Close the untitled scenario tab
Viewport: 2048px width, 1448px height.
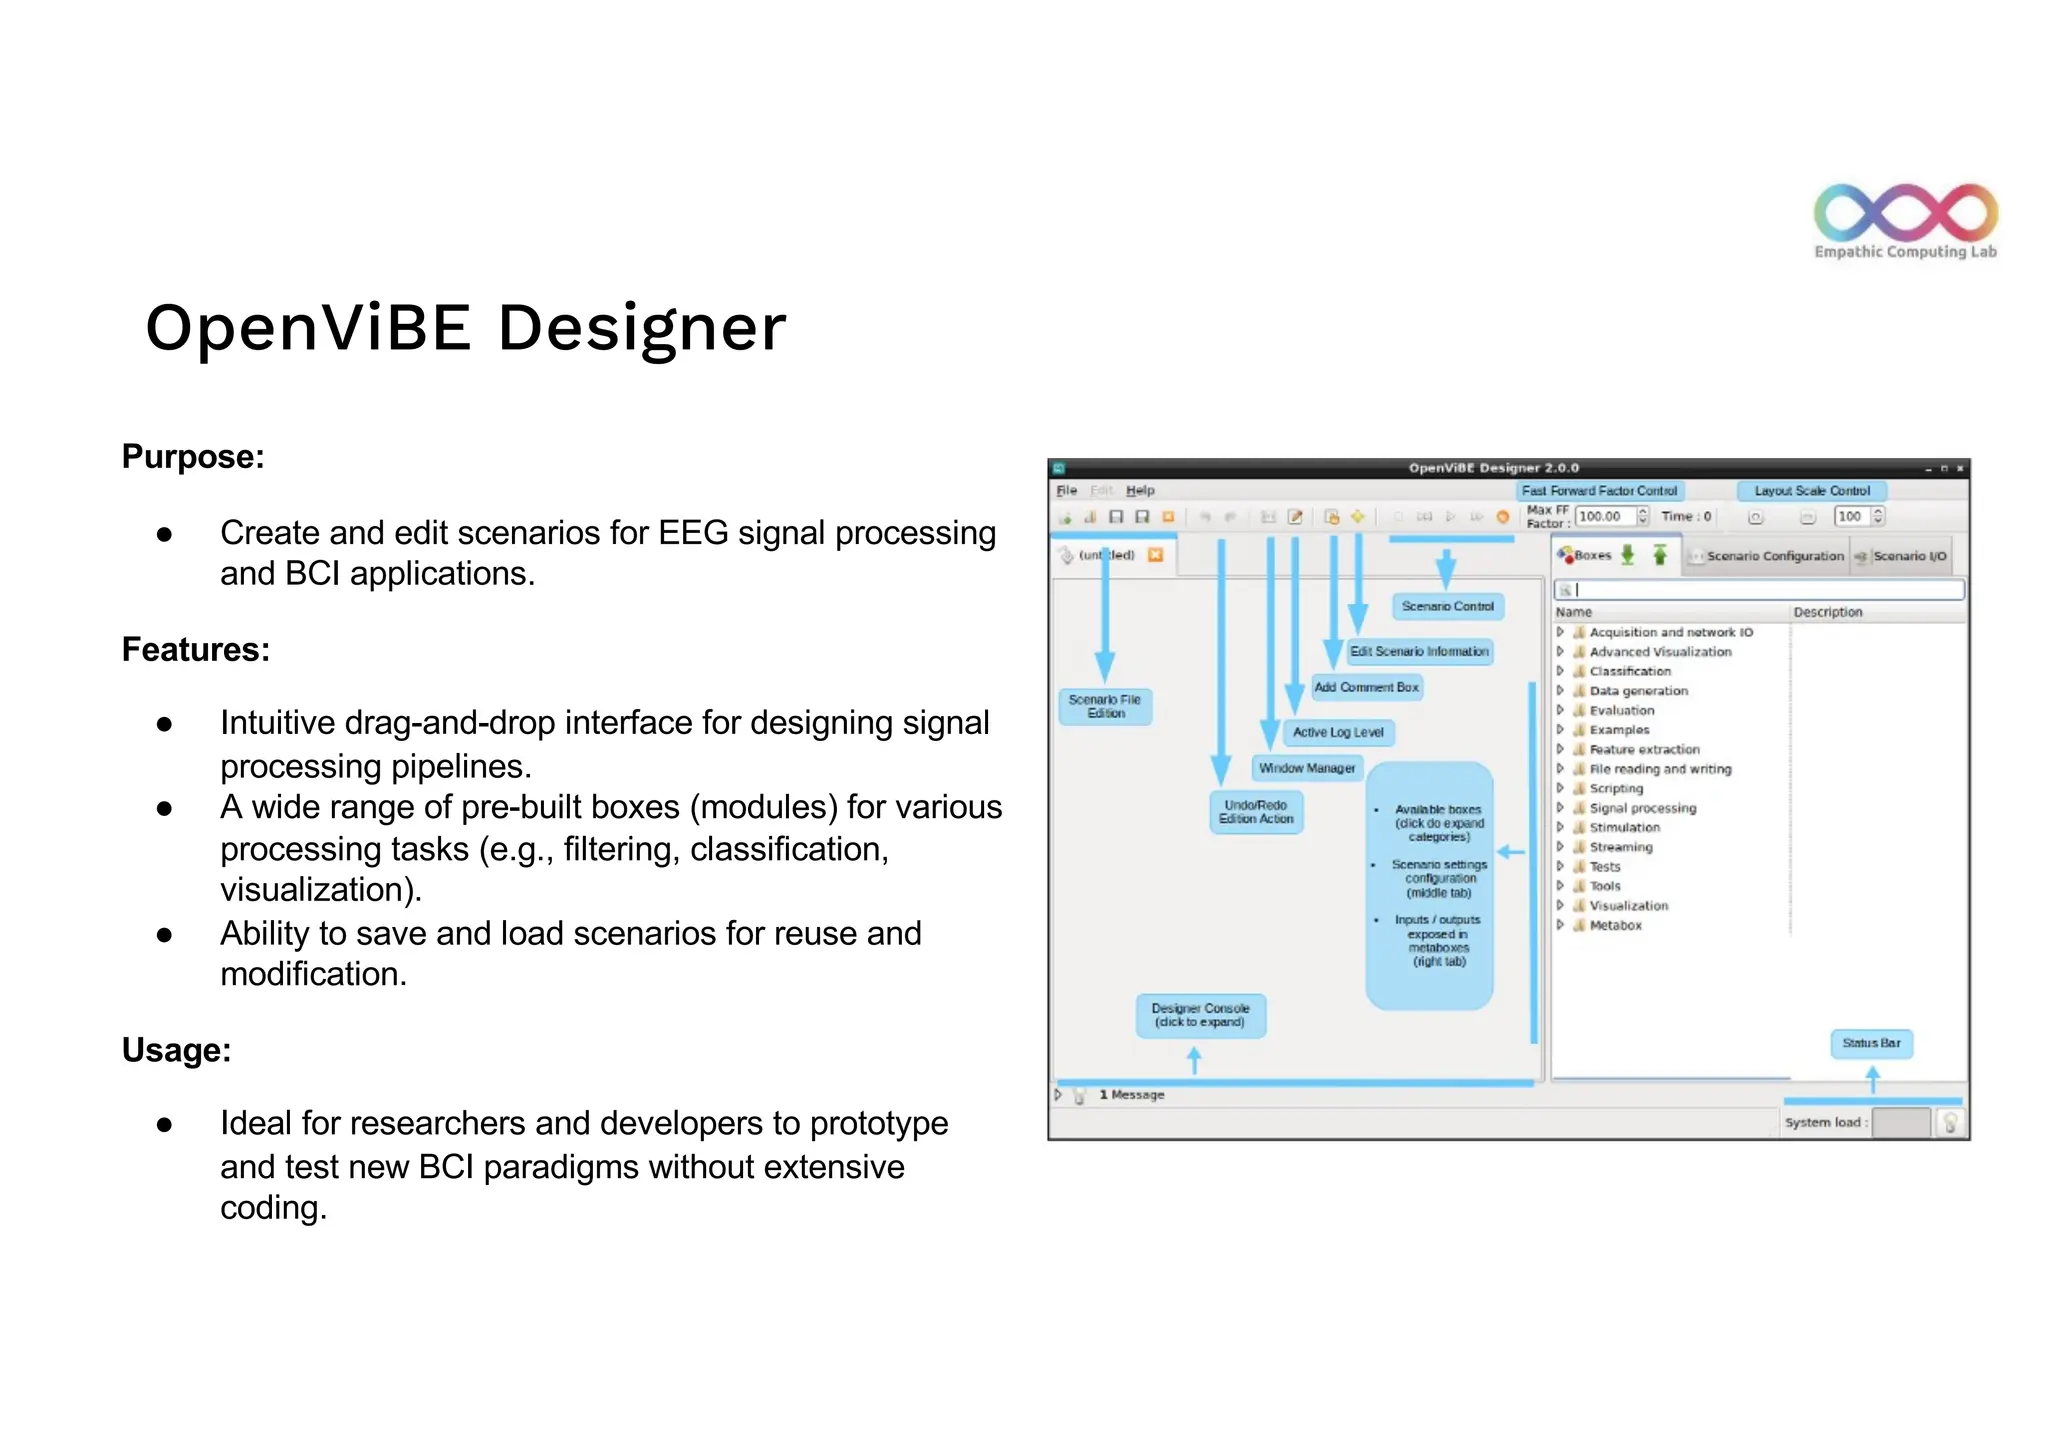coord(1155,555)
